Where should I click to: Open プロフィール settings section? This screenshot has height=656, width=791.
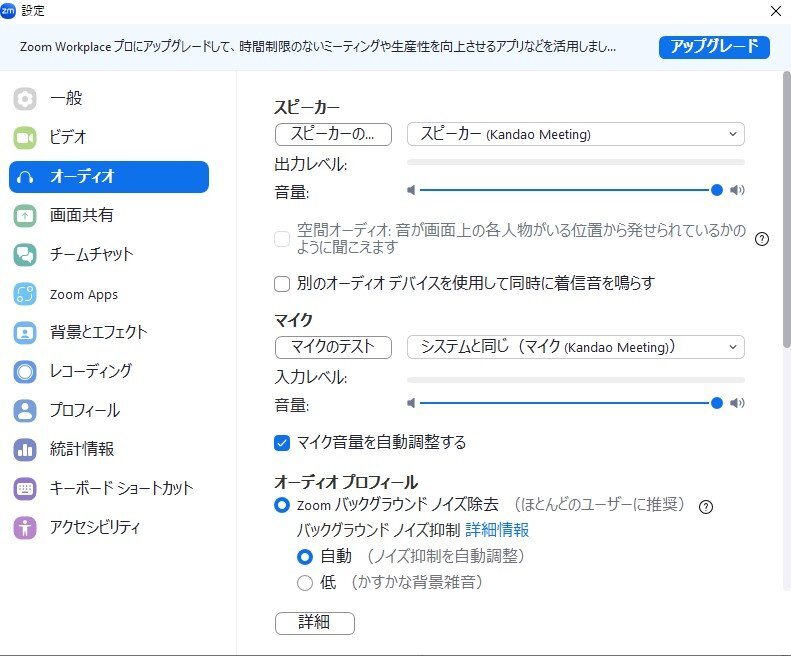coord(109,411)
